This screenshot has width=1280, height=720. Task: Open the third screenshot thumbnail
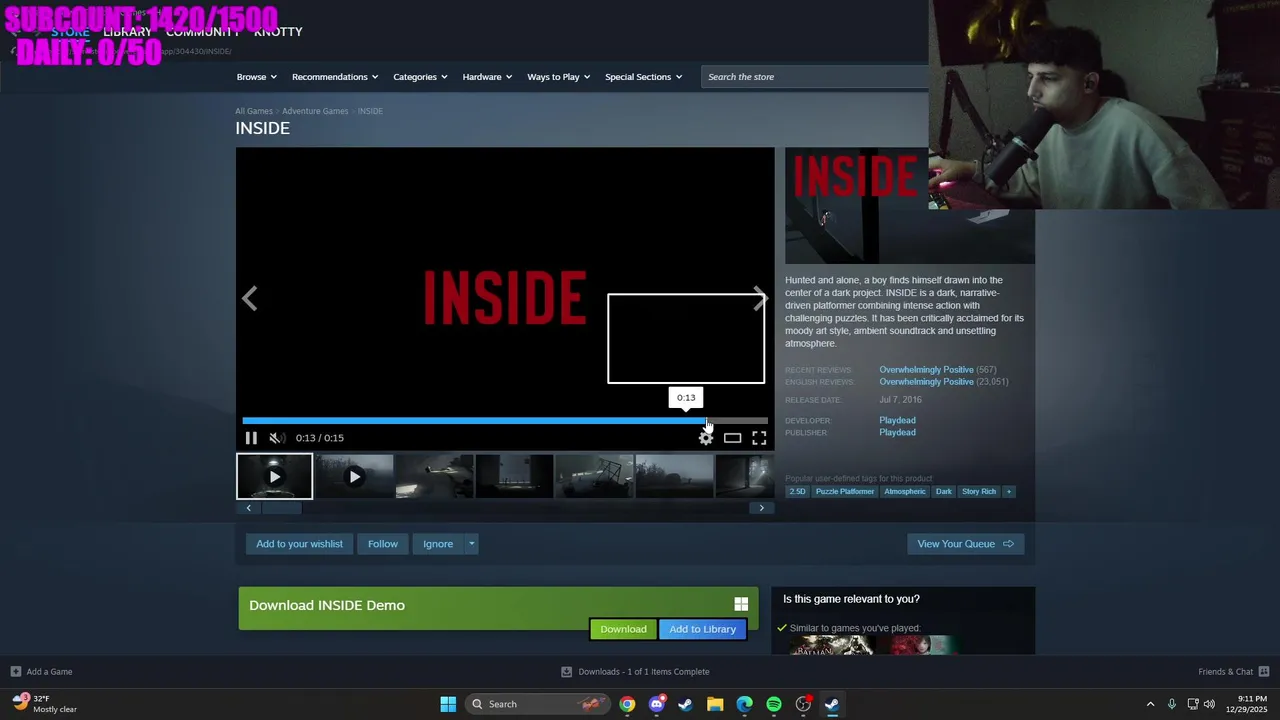tap(434, 477)
